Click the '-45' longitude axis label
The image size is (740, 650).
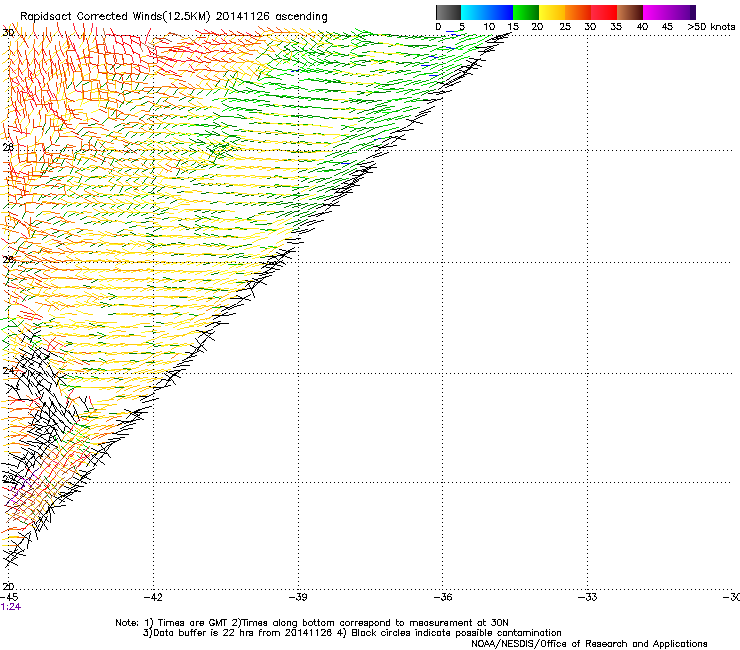[9, 597]
